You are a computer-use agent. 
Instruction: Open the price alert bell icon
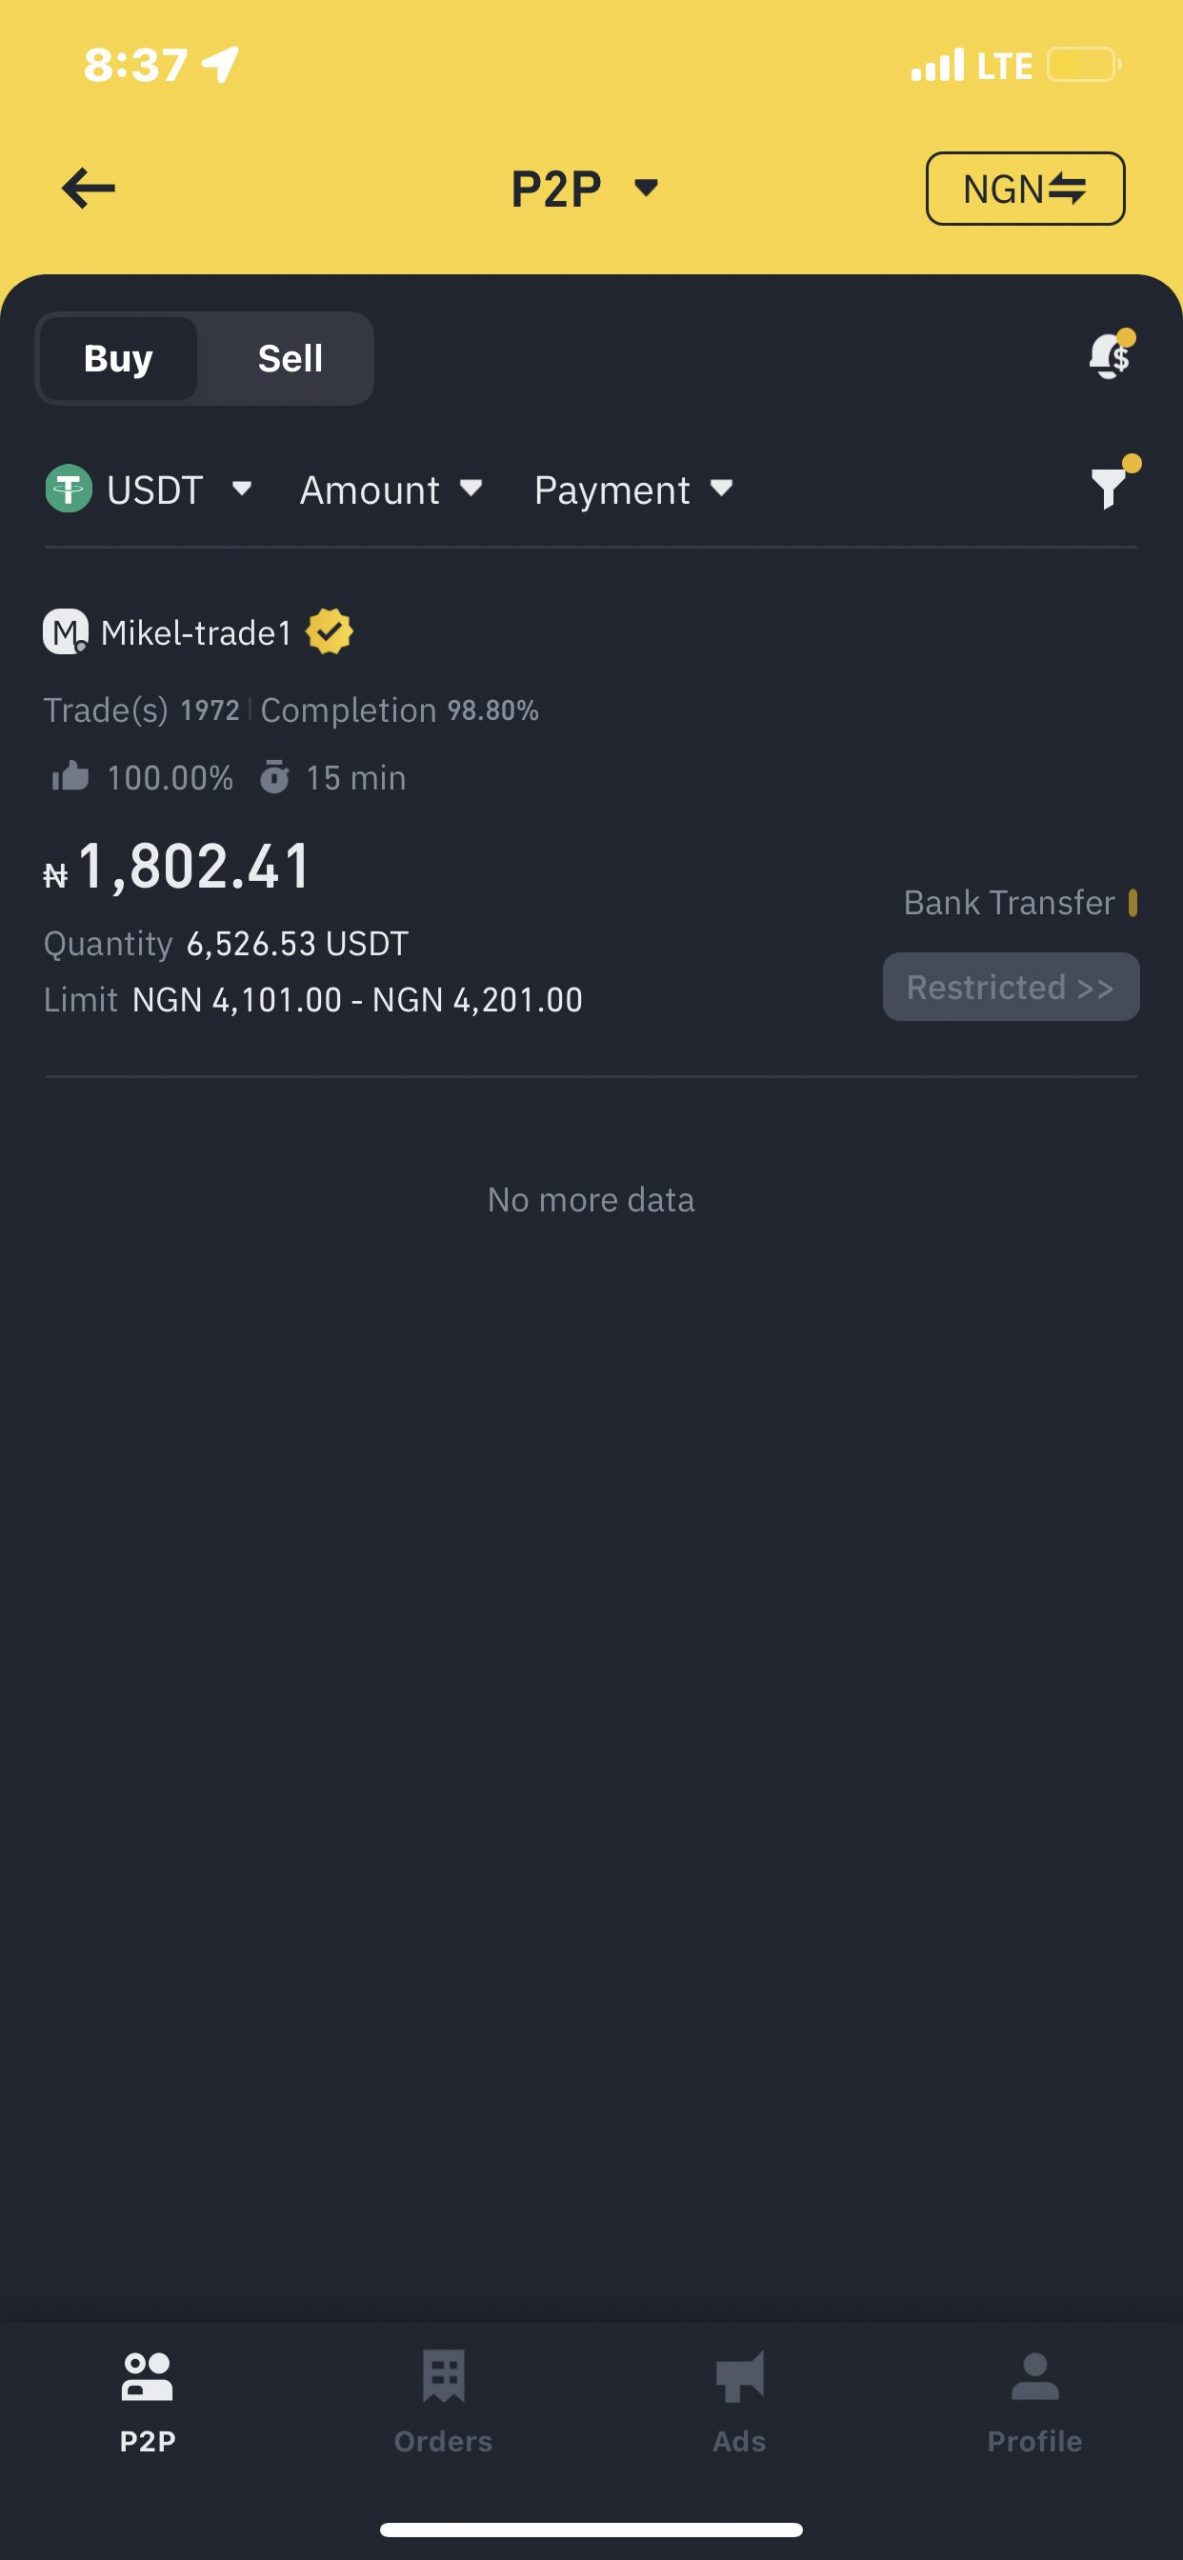pyautogui.click(x=1110, y=355)
